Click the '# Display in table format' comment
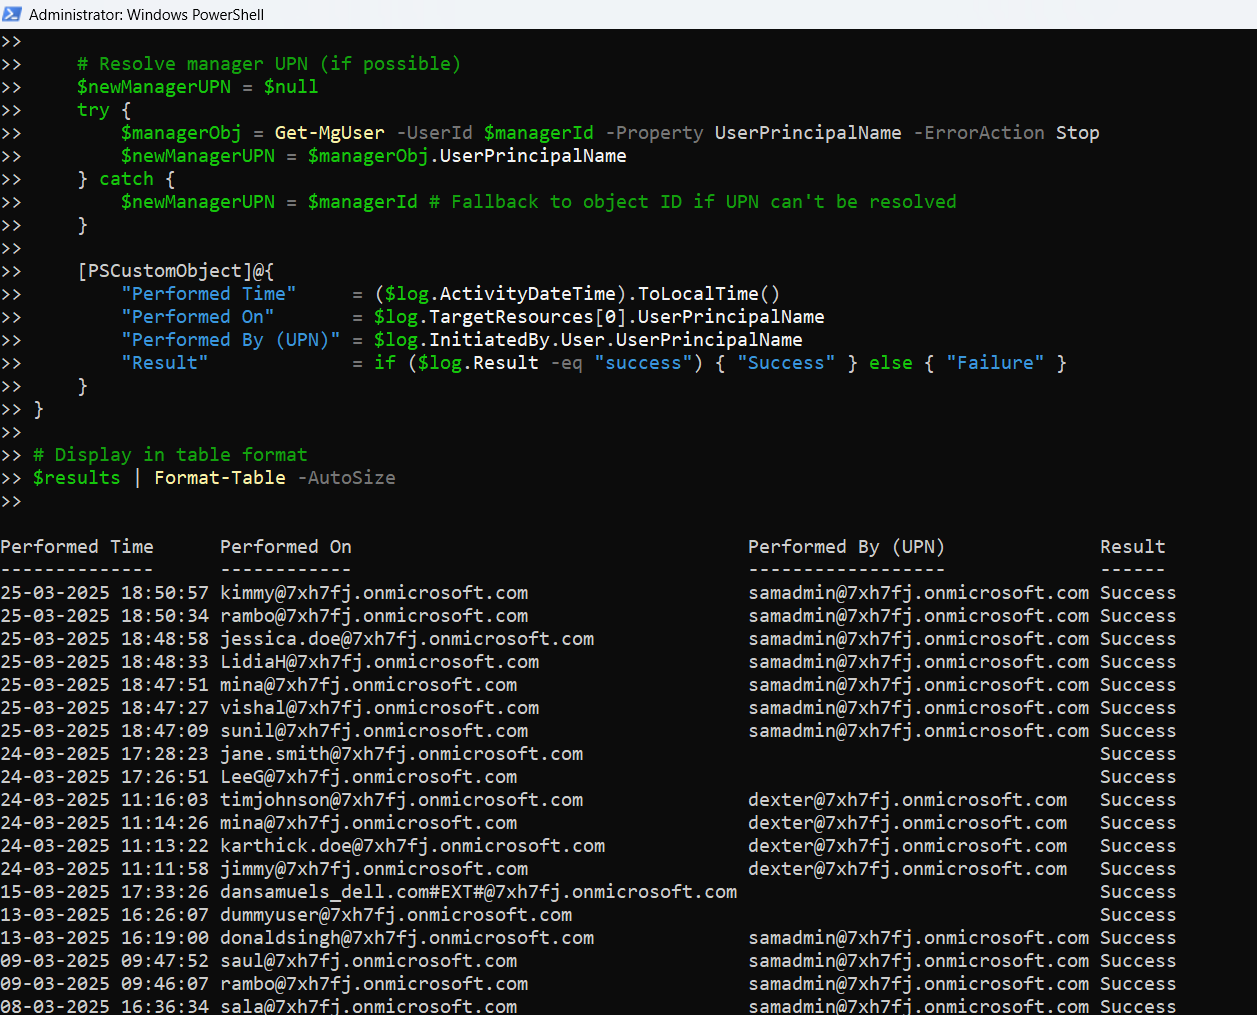Screen dimensions: 1257x1015 170,455
